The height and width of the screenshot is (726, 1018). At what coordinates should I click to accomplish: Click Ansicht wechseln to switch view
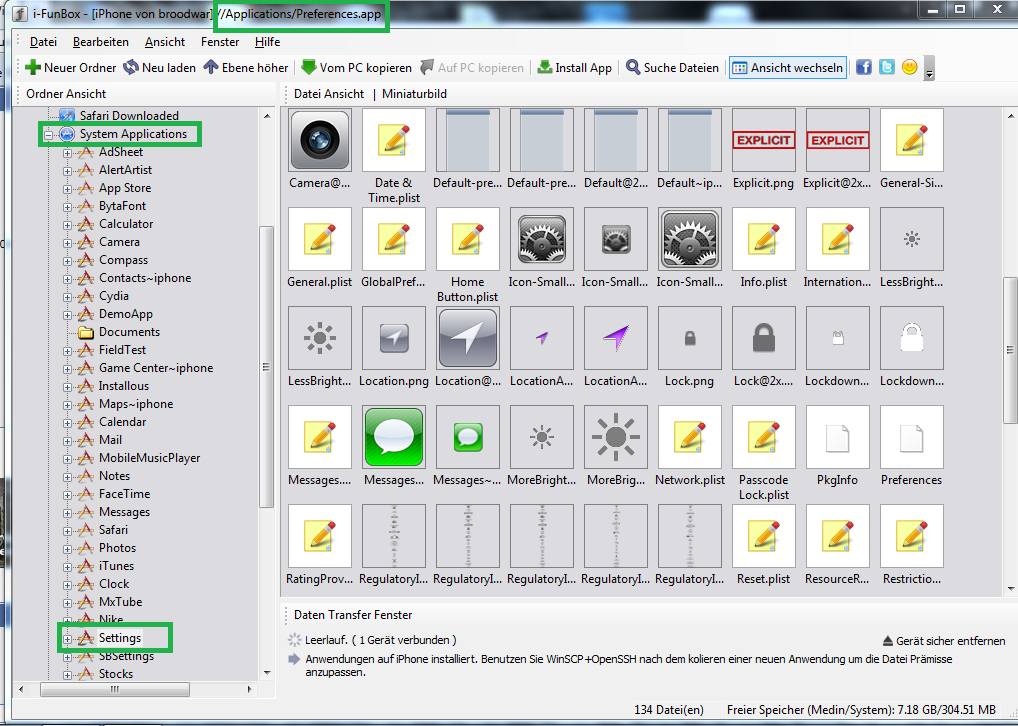point(788,68)
